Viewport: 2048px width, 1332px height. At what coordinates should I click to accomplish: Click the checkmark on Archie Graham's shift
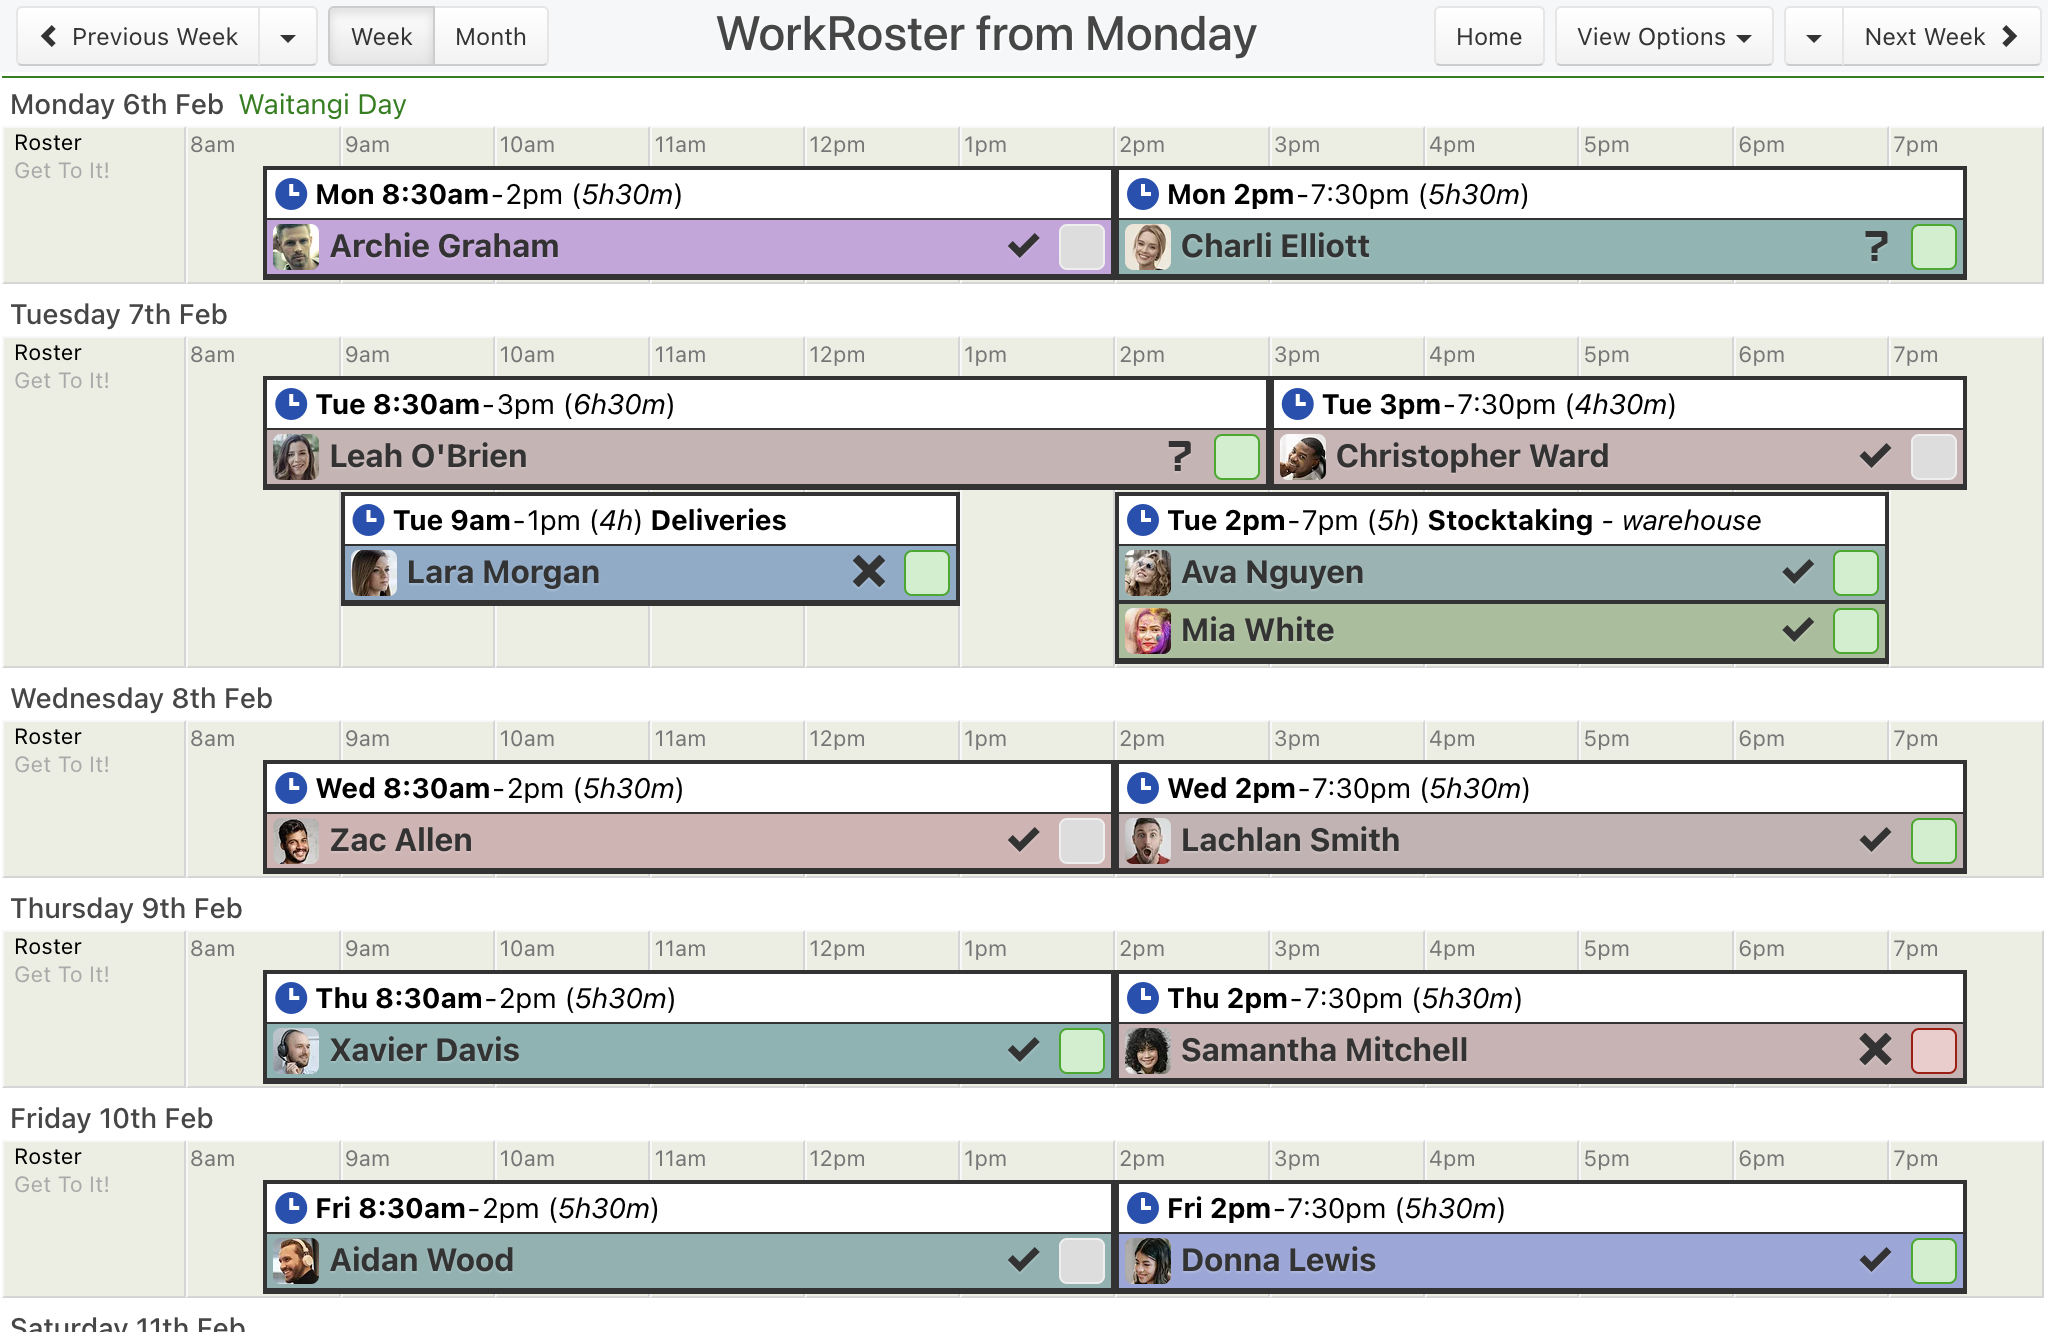coord(1024,246)
